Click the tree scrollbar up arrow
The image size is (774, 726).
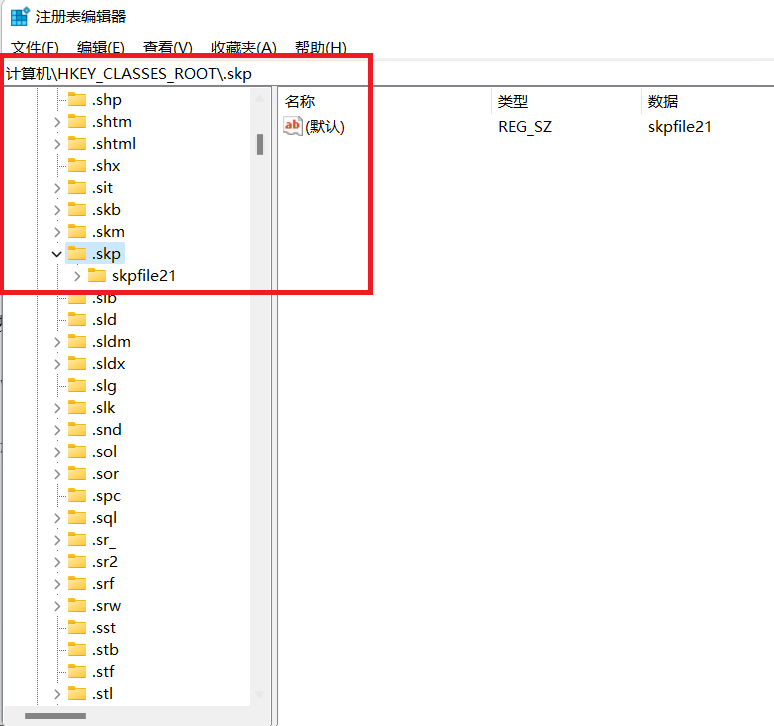[260, 99]
